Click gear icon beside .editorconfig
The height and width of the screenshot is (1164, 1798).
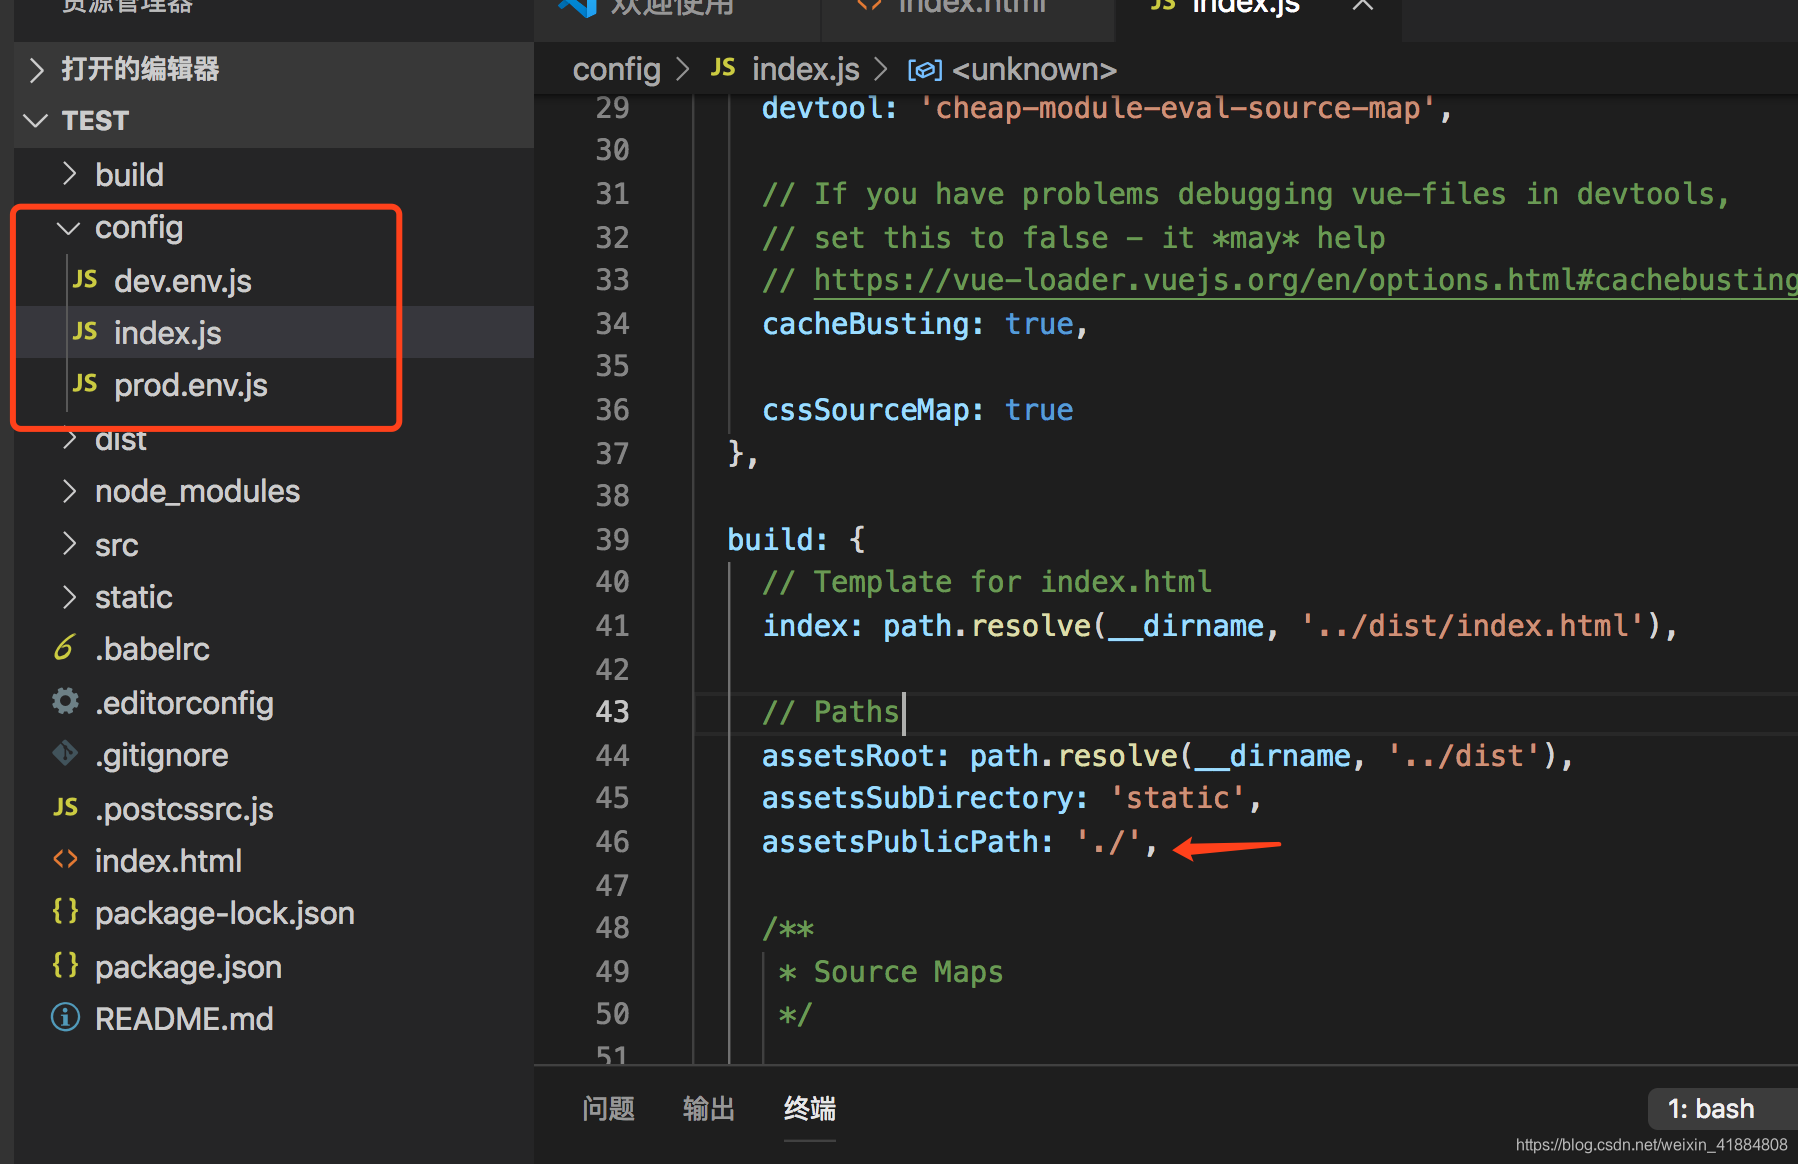[65, 701]
